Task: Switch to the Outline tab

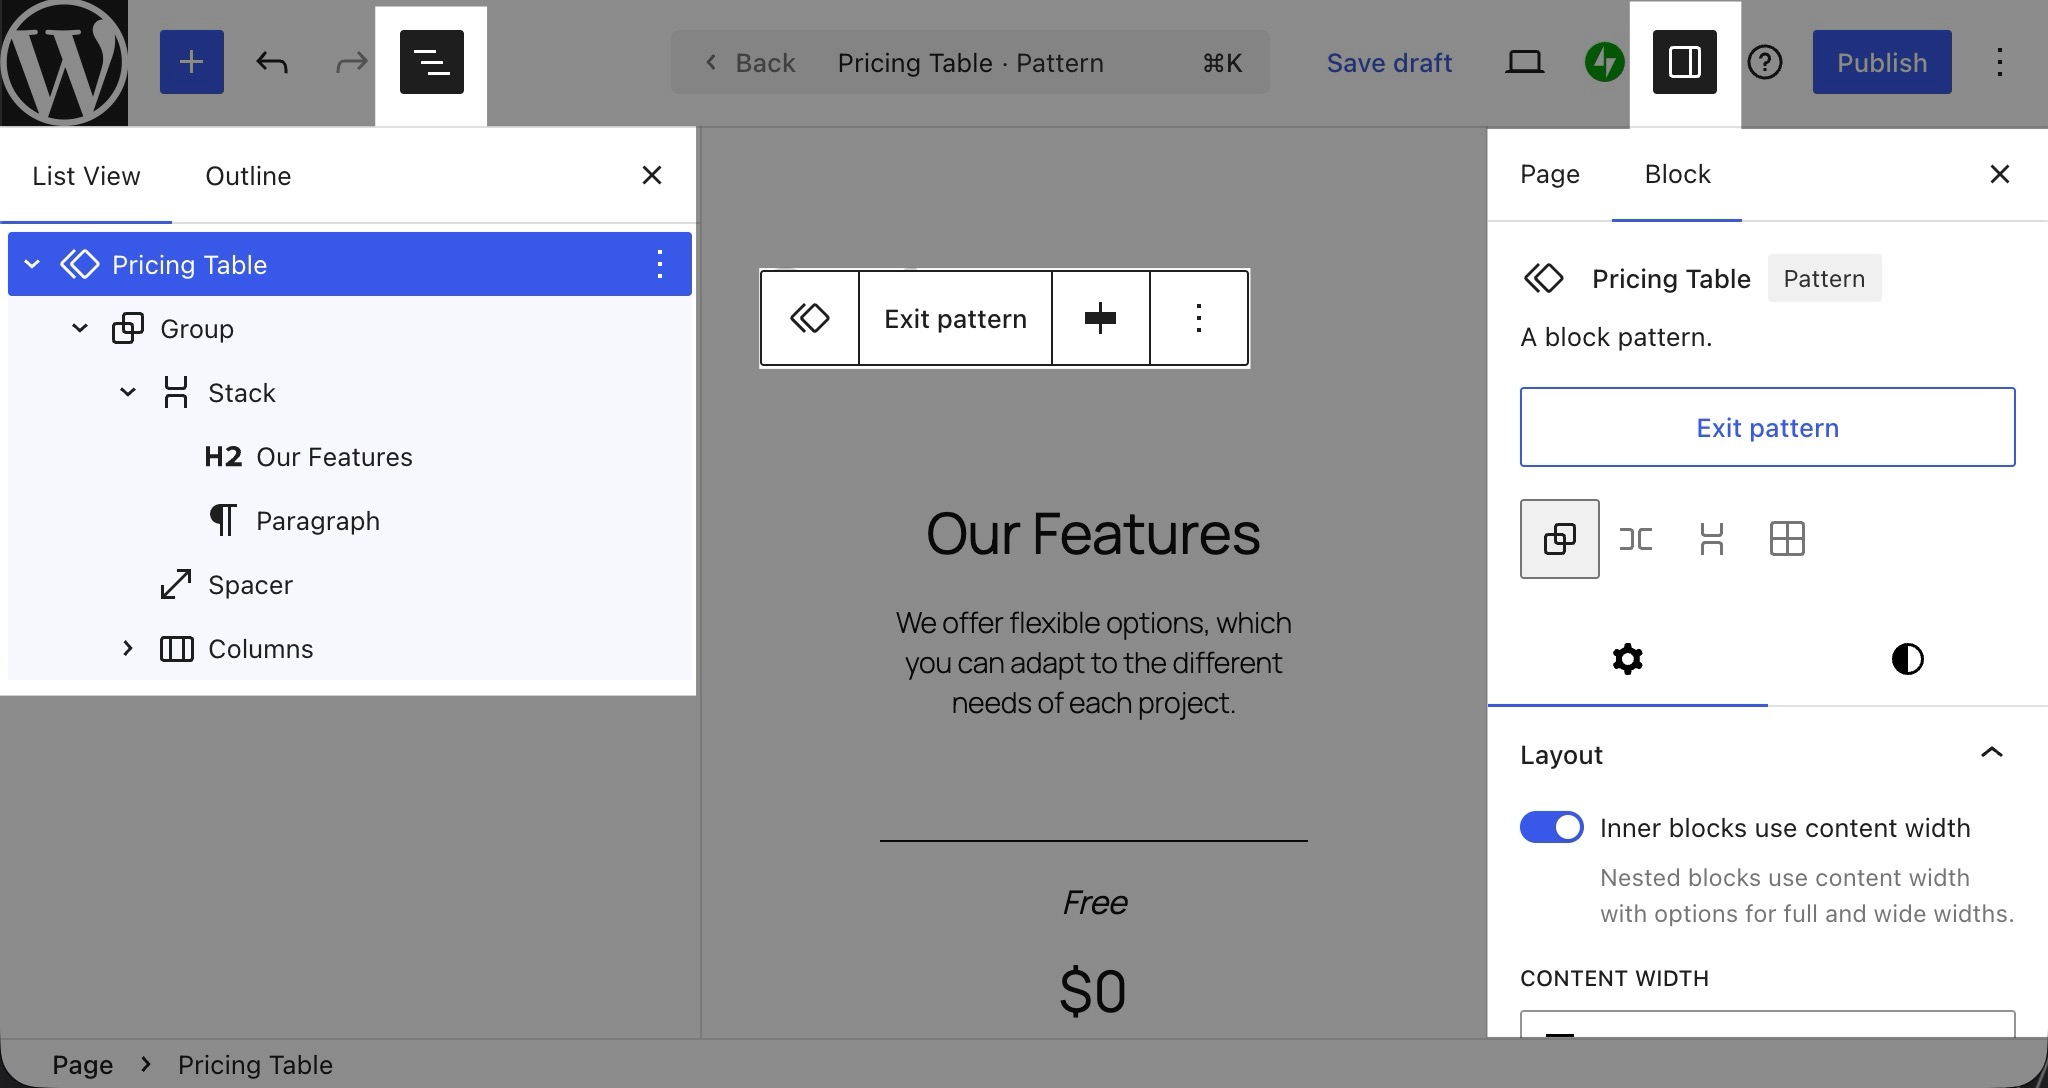Action: point(248,176)
